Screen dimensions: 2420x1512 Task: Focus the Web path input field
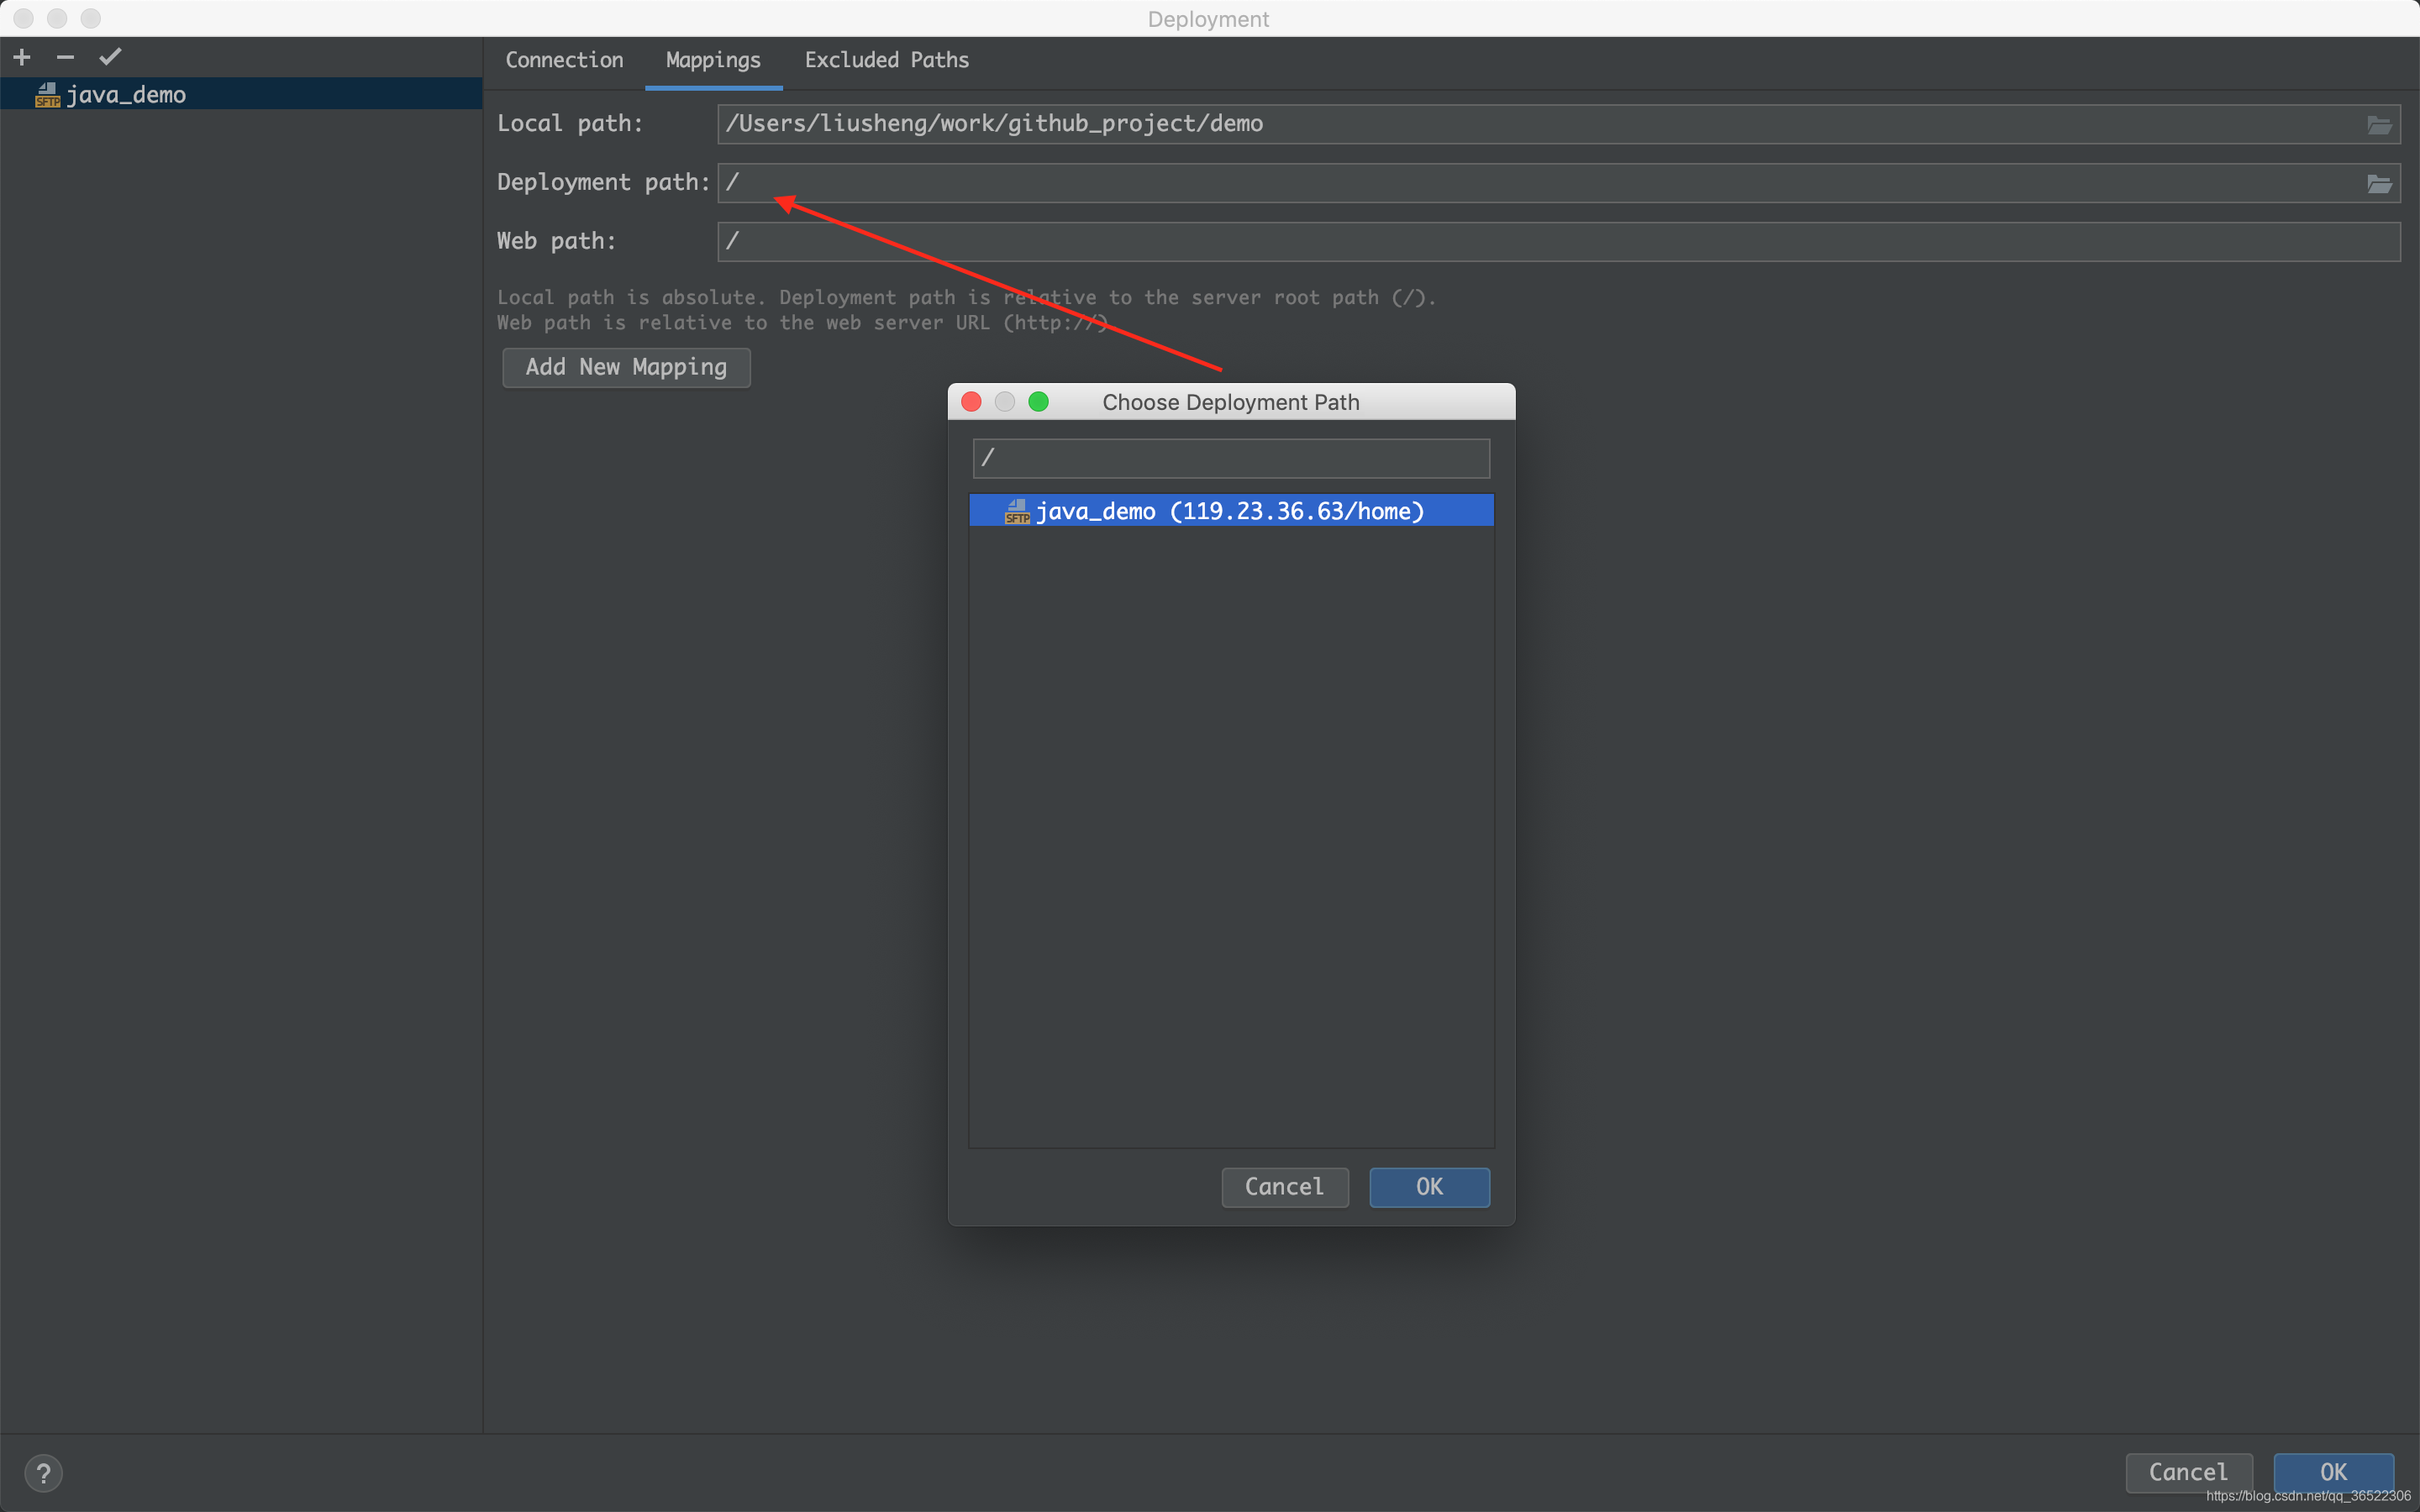(x=1556, y=241)
